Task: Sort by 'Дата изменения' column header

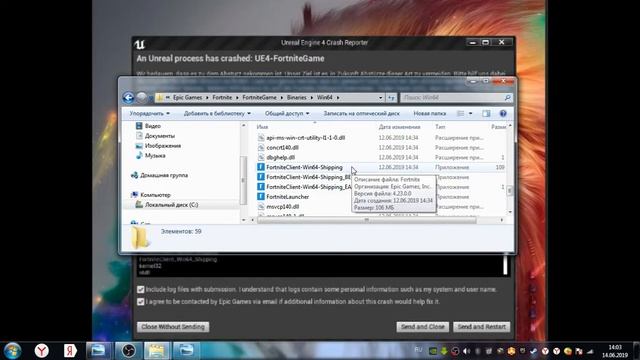Action: (x=399, y=127)
